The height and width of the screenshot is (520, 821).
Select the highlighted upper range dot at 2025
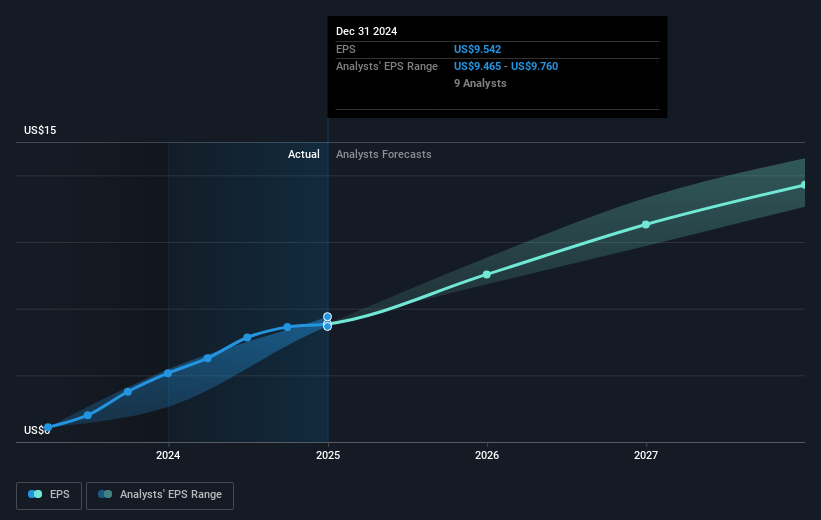(x=327, y=316)
